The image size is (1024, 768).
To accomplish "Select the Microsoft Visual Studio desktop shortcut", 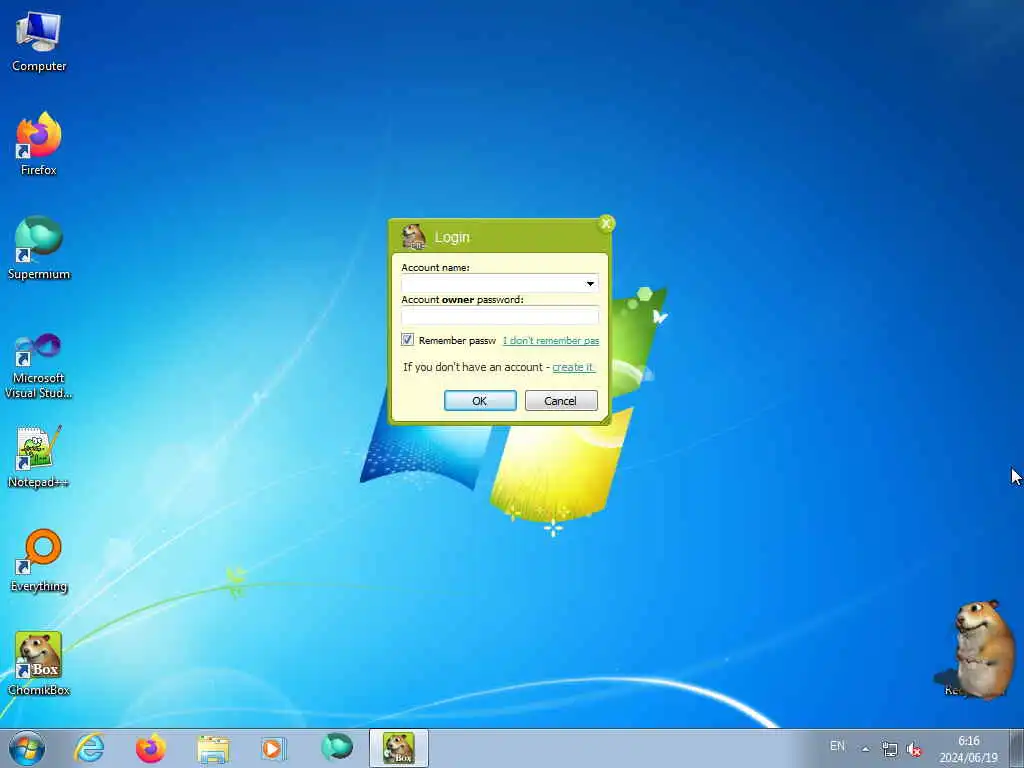I will pos(39,366).
